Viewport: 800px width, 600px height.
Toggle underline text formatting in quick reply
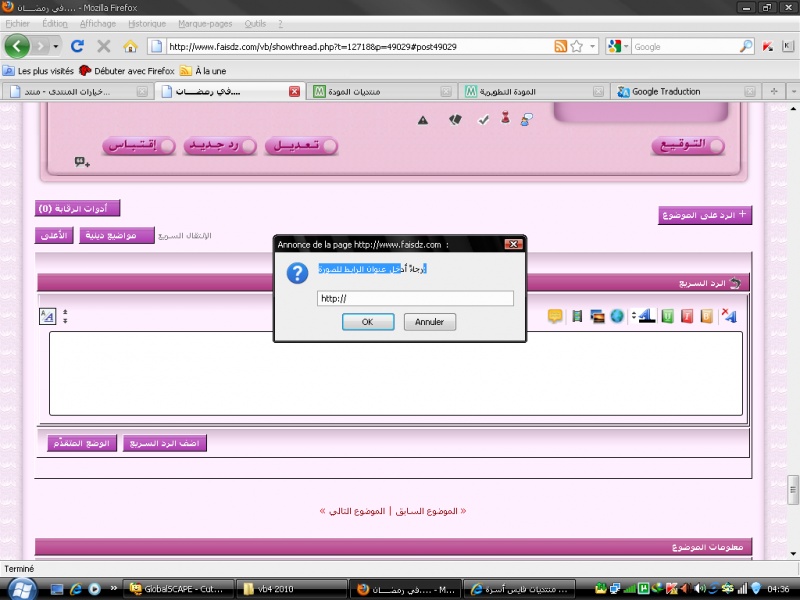click(x=667, y=317)
